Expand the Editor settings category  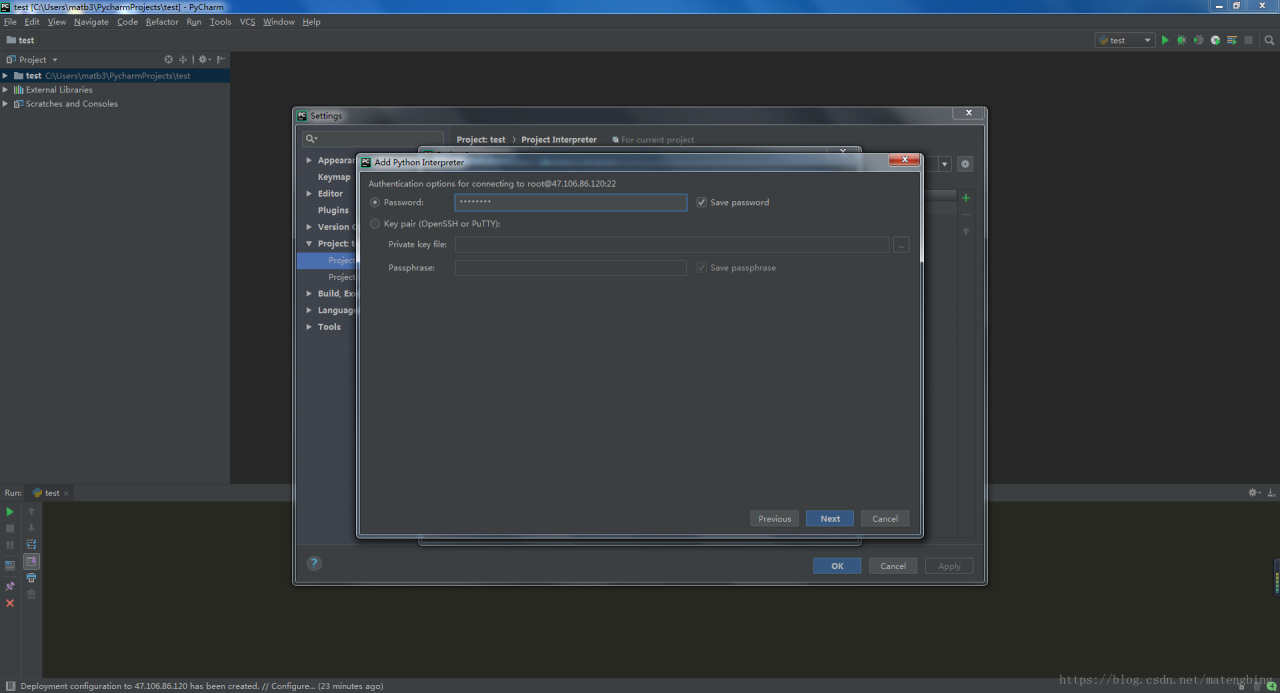point(309,194)
